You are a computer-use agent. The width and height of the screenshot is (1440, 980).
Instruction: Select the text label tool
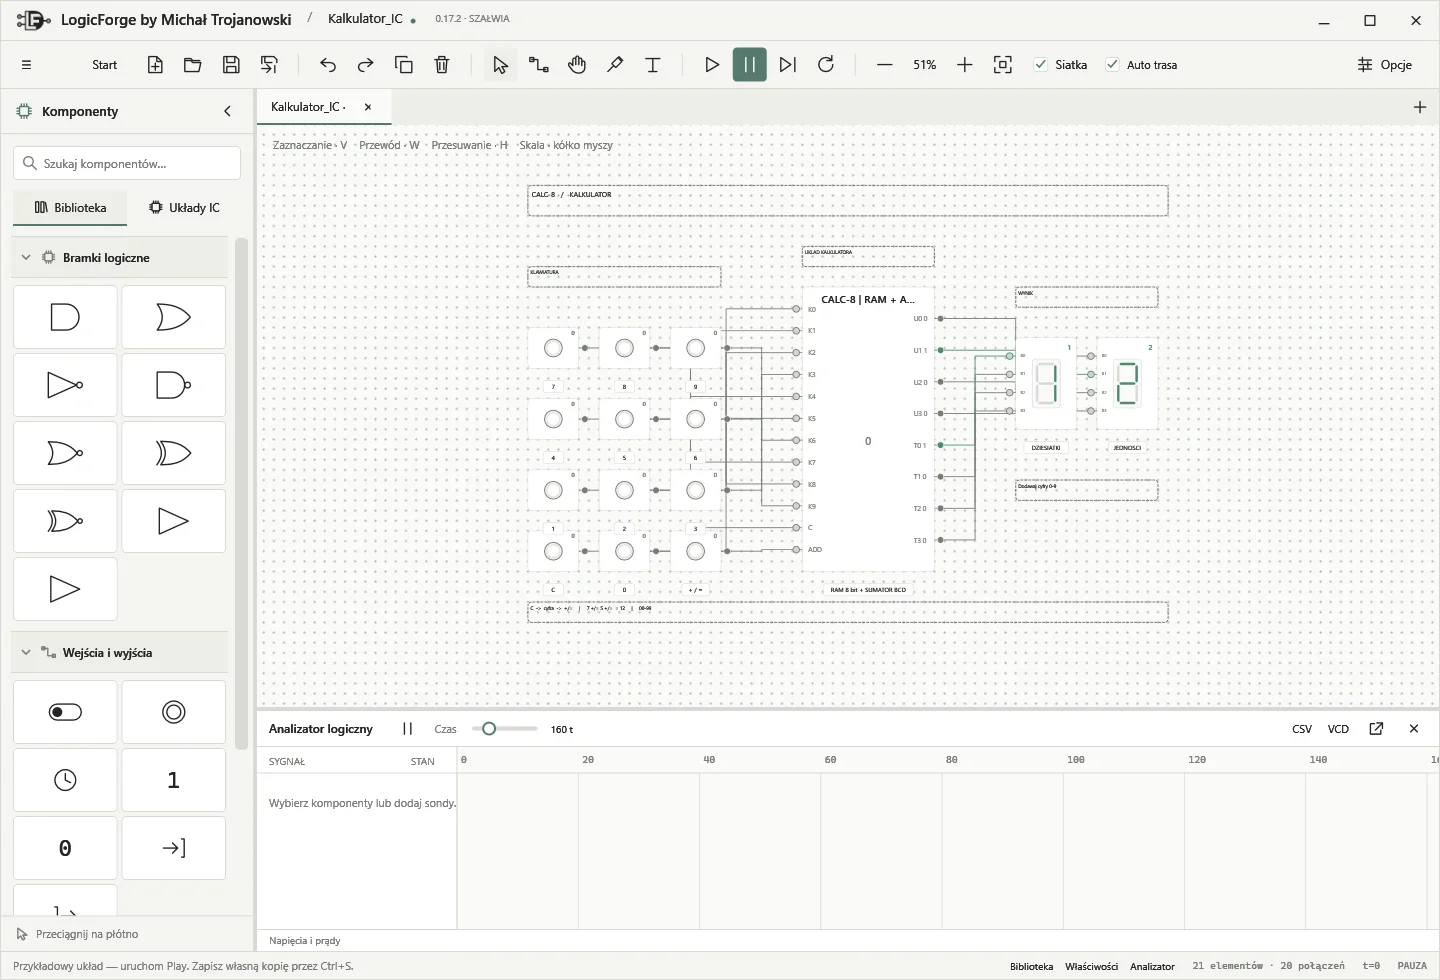[x=653, y=65]
